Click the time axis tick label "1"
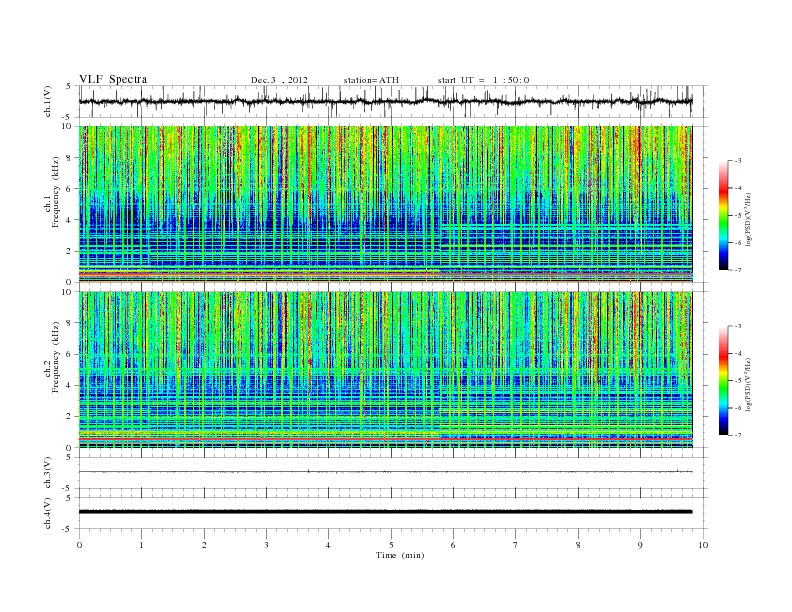The image size is (792, 612). [x=141, y=545]
